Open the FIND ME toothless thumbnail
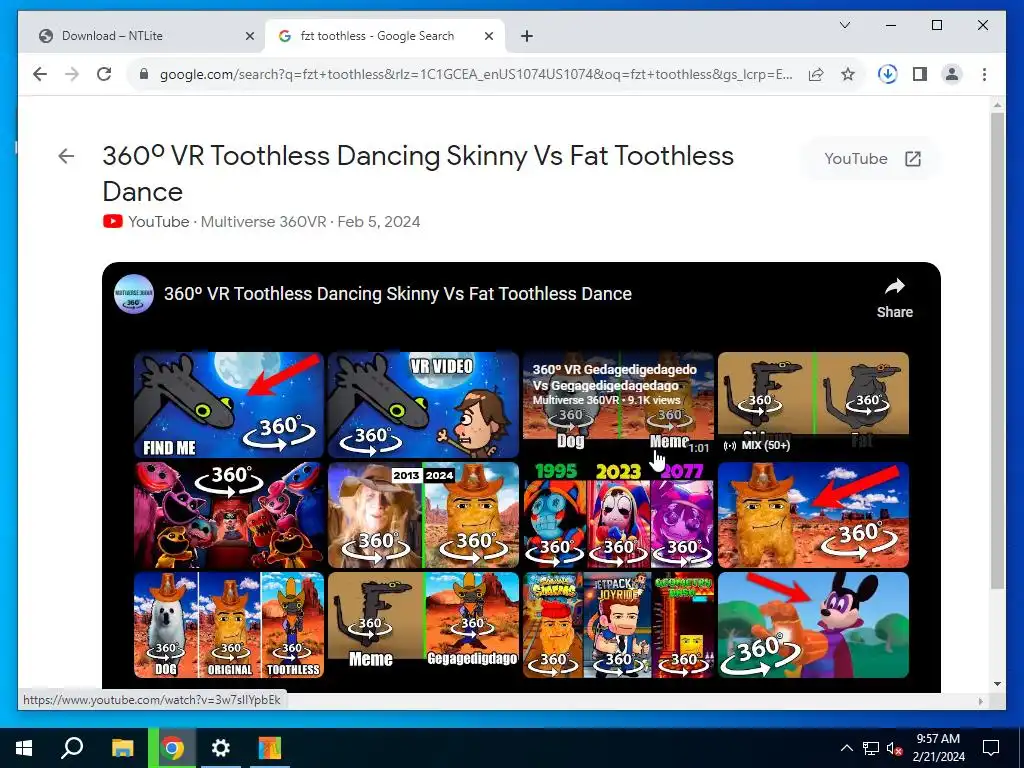1024x768 pixels. coord(229,405)
